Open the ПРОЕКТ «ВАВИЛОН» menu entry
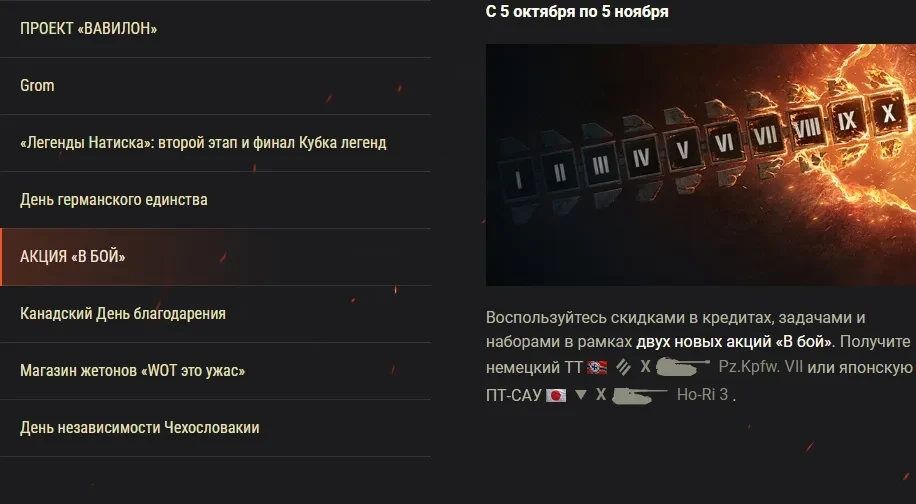This screenshot has width=916, height=504. pos(215,29)
